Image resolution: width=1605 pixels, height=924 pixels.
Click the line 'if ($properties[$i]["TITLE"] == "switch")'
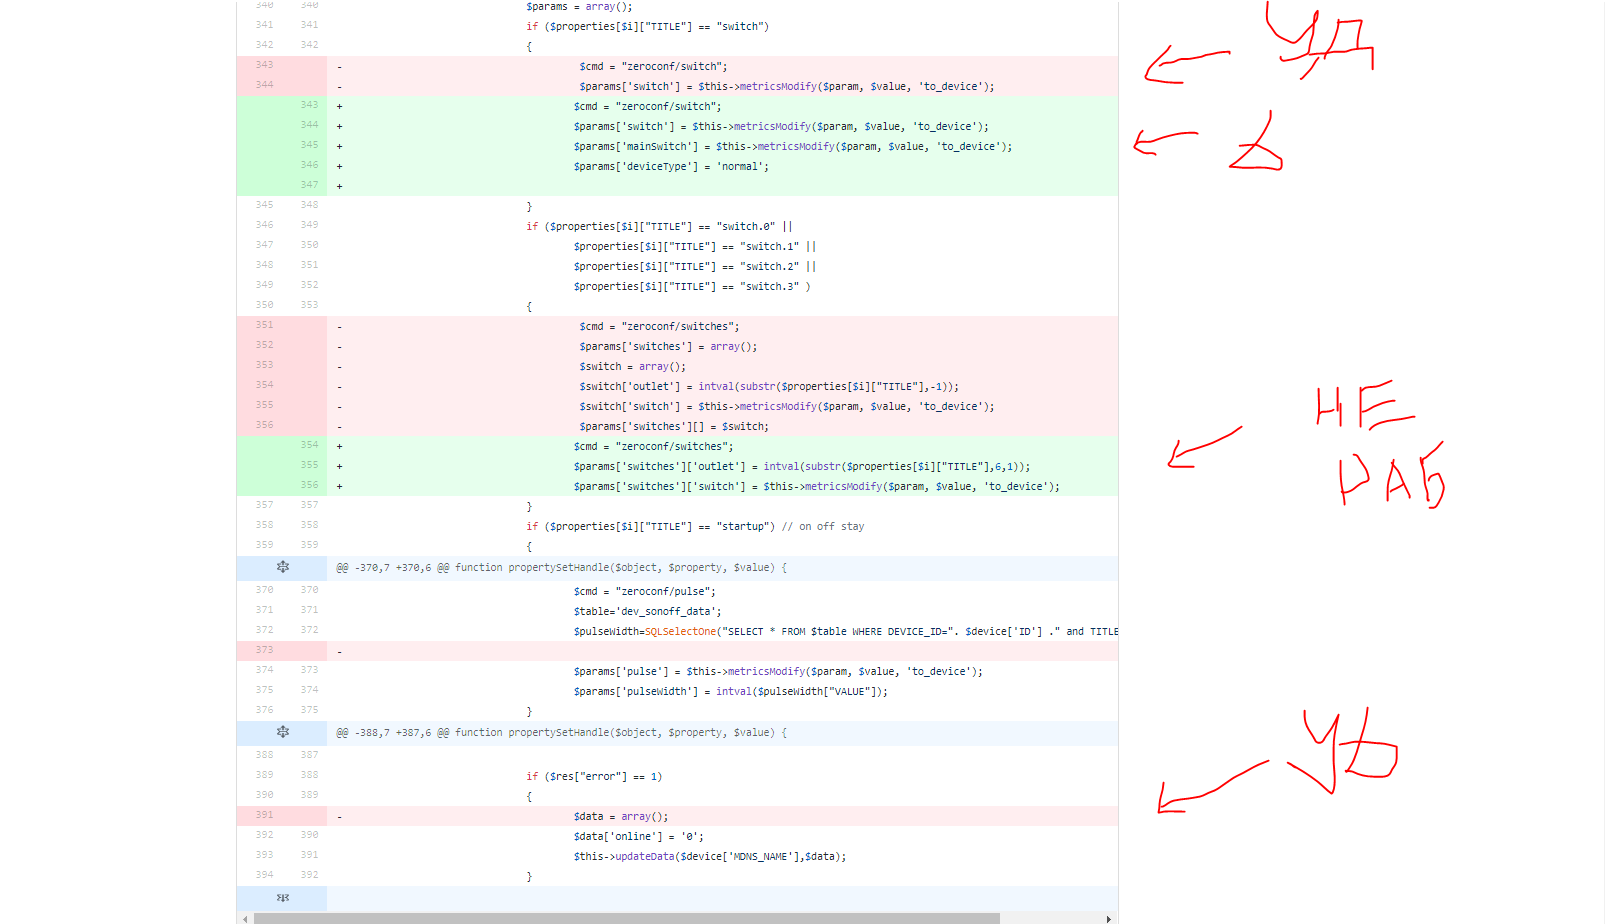[x=648, y=27]
